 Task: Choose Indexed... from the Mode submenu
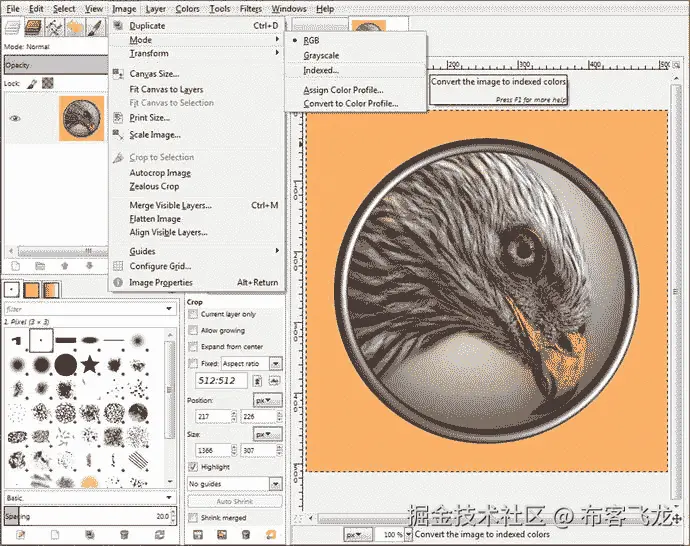click(321, 71)
